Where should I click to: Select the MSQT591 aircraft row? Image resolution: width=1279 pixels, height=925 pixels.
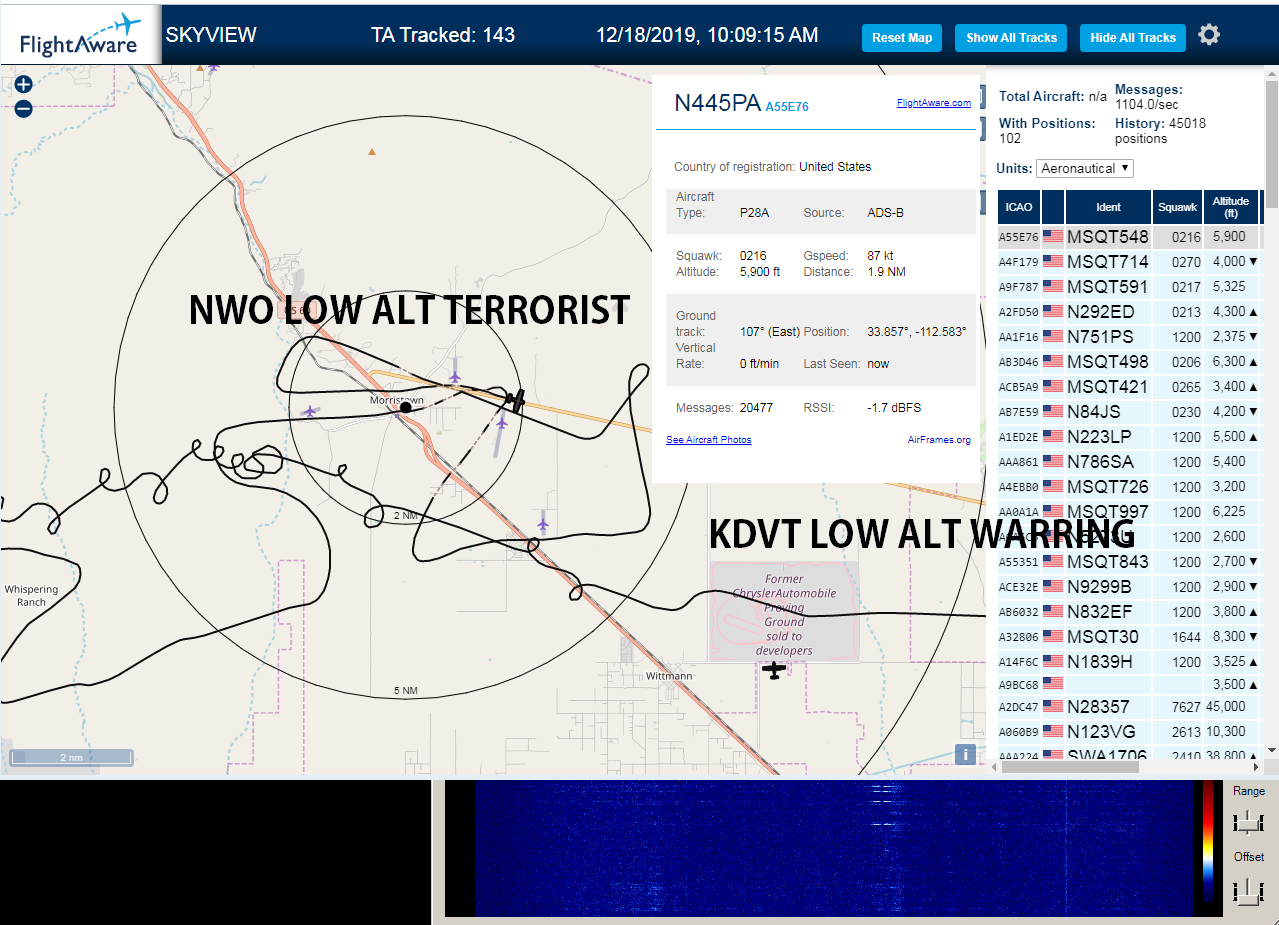[x=1129, y=287]
